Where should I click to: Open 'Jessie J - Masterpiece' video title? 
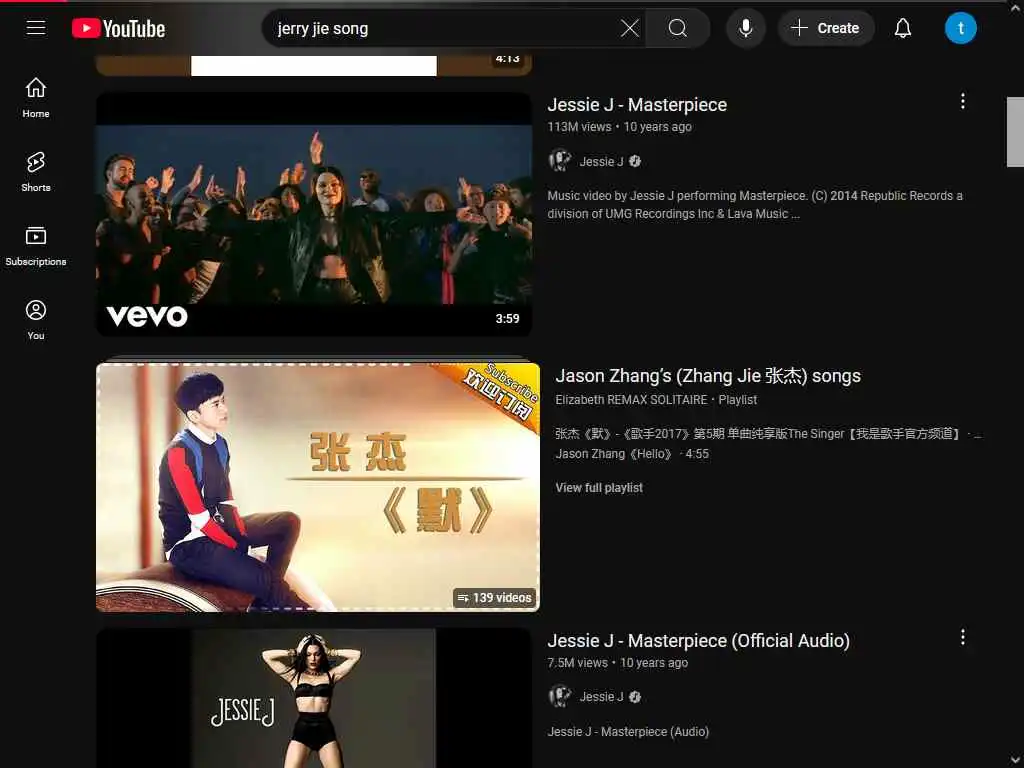637,104
